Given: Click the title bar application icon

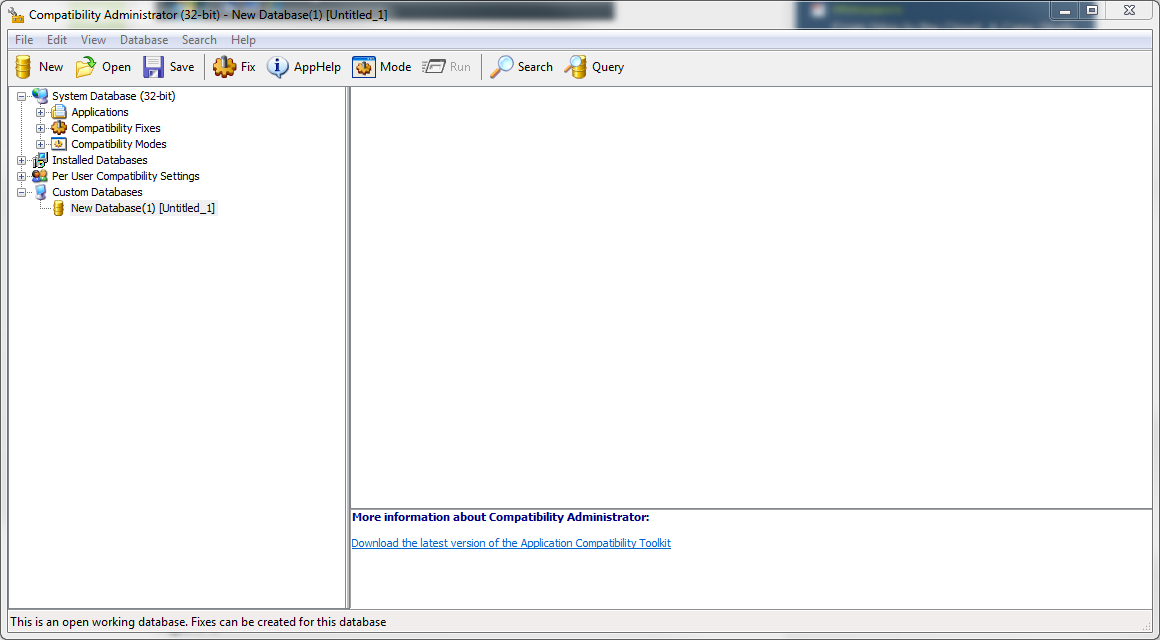Looking at the screenshot, I should [16, 14].
